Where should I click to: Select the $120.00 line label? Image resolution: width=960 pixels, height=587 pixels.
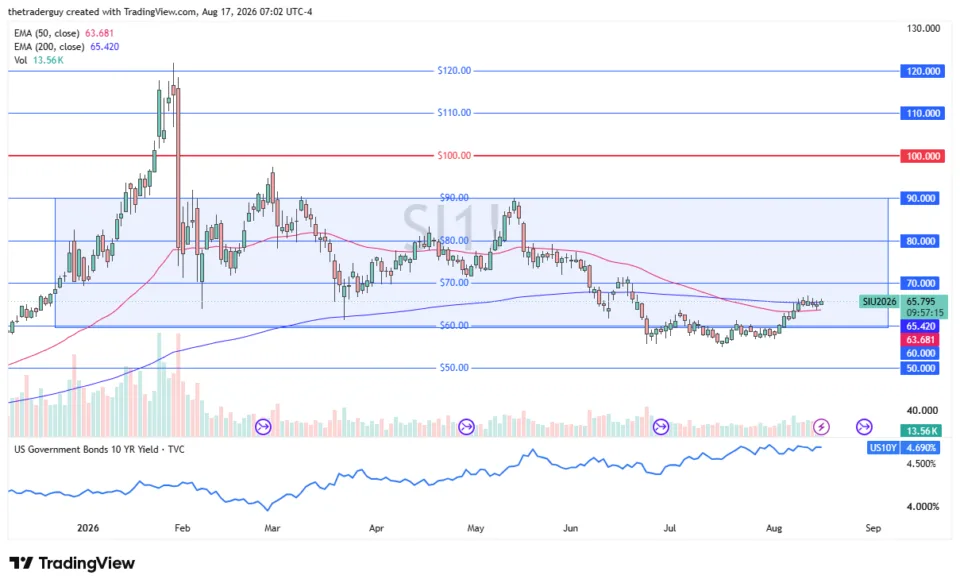(454, 70)
